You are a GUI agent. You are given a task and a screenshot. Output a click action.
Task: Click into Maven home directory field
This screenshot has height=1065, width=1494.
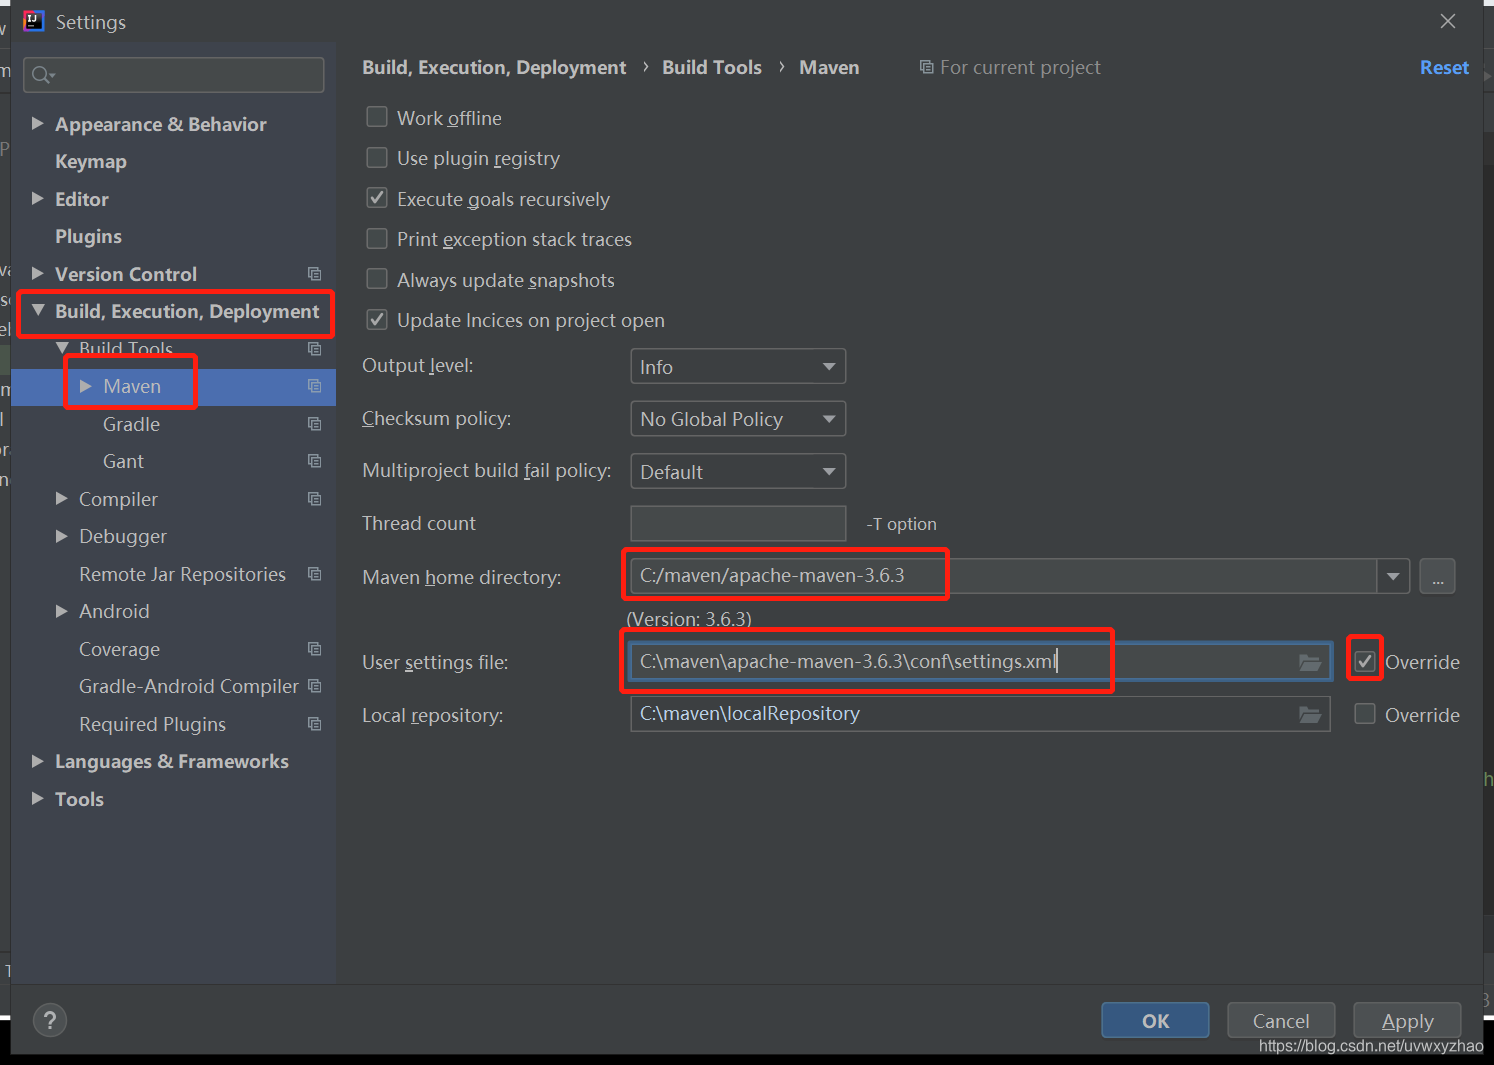(x=1004, y=576)
